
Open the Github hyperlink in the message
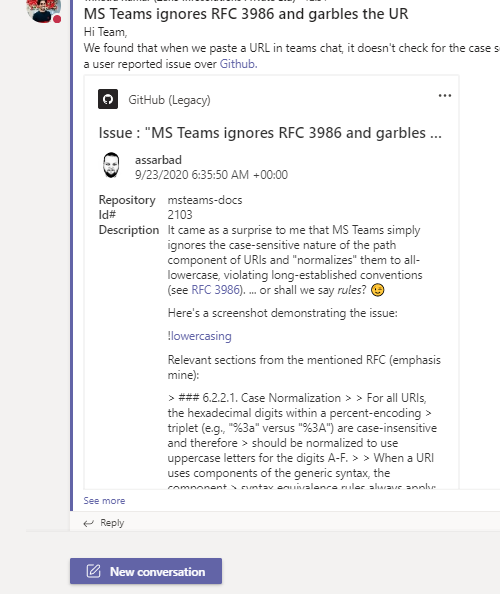pos(238,64)
